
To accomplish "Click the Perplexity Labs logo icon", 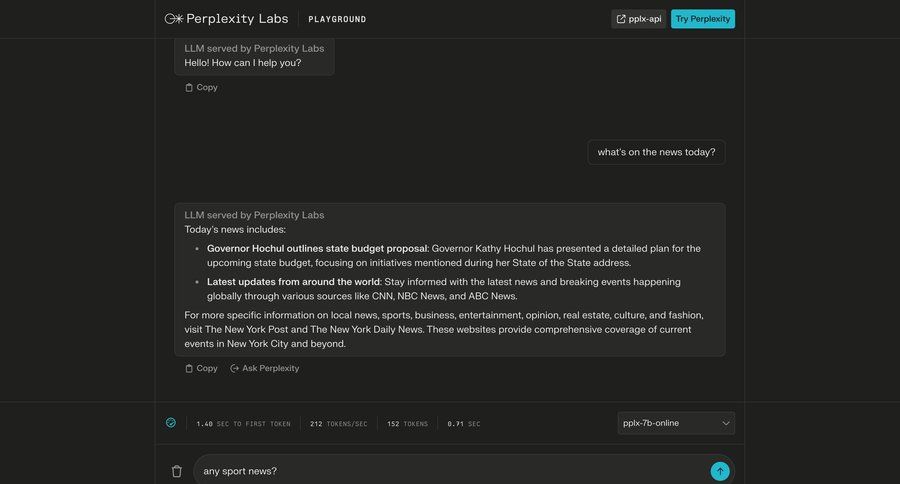I will [x=174, y=19].
